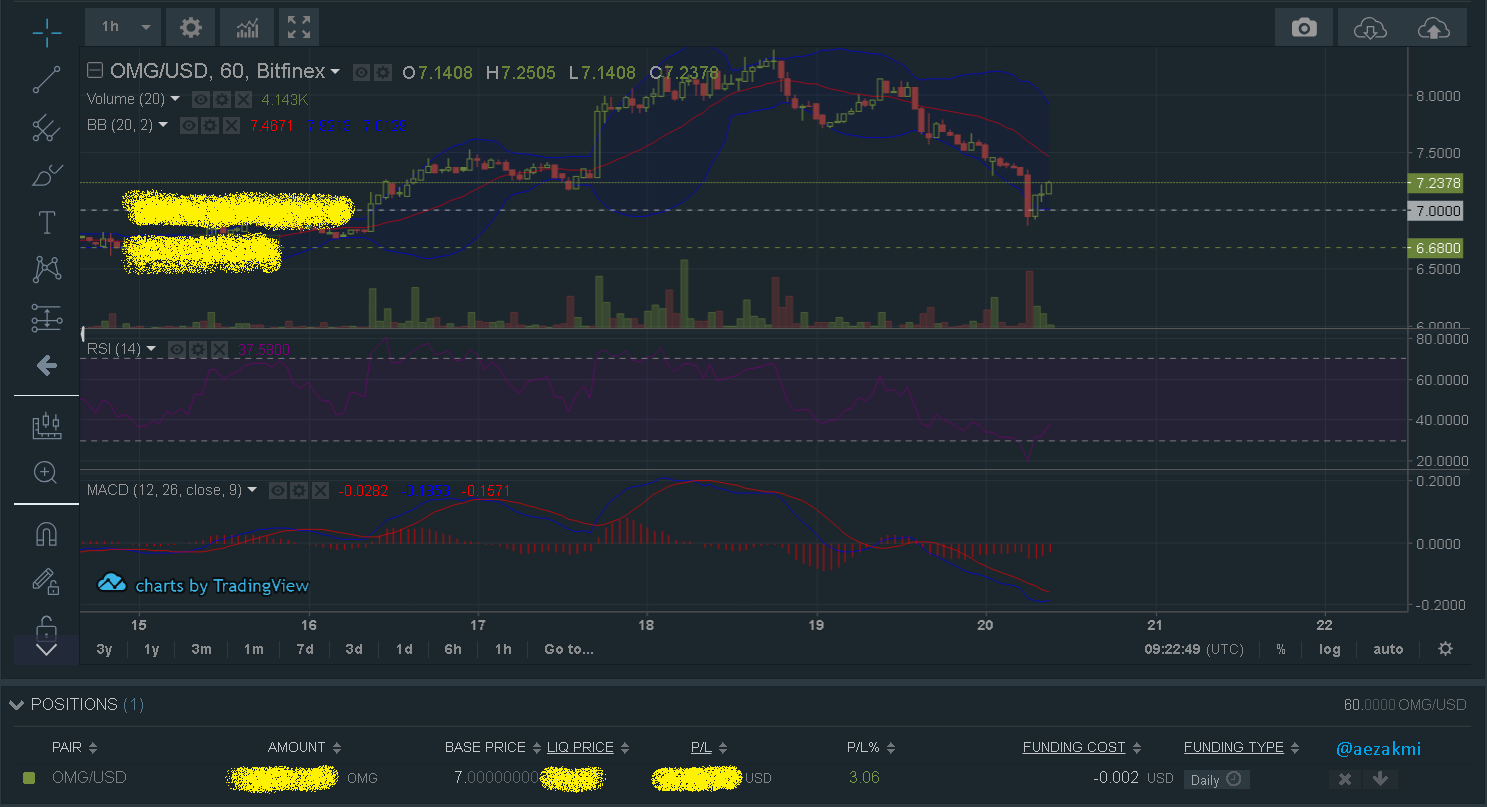The height and width of the screenshot is (807, 1487).
Task: Open Volume indicator settings gear
Action: tap(220, 99)
